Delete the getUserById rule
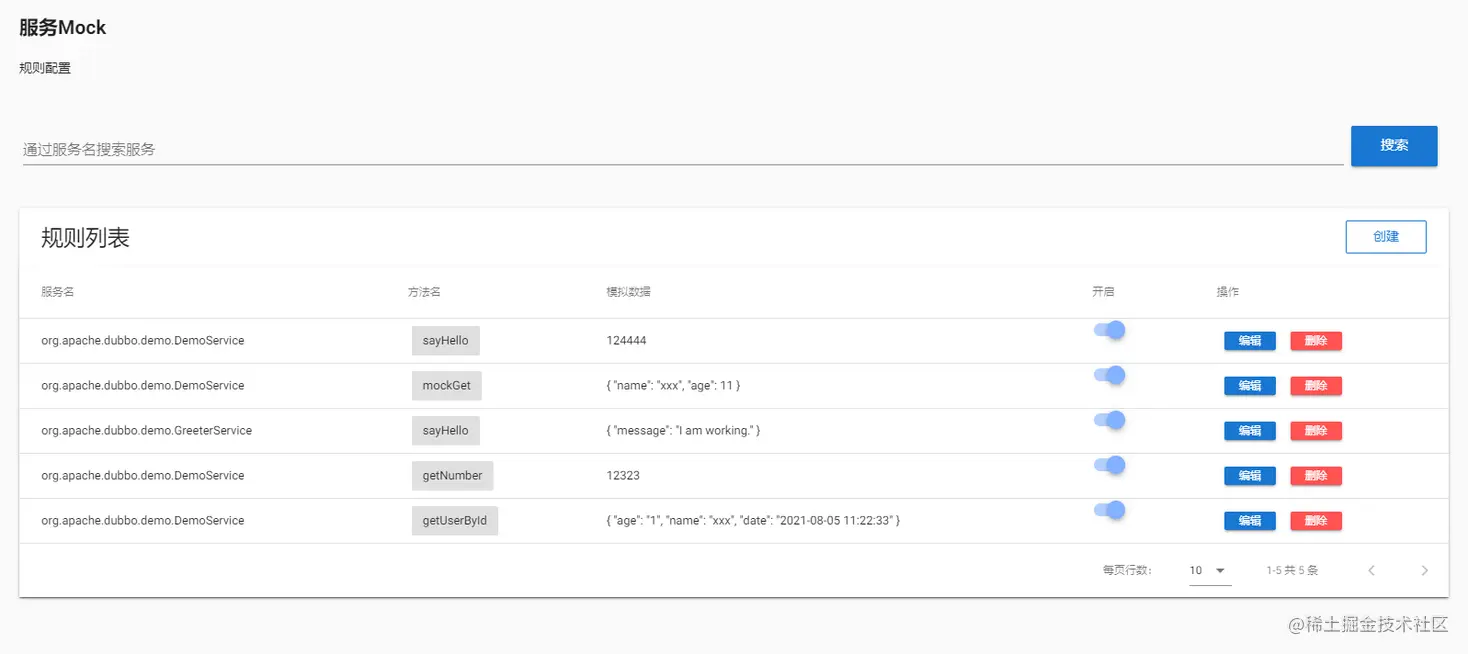The width and height of the screenshot is (1468, 654). coord(1316,521)
